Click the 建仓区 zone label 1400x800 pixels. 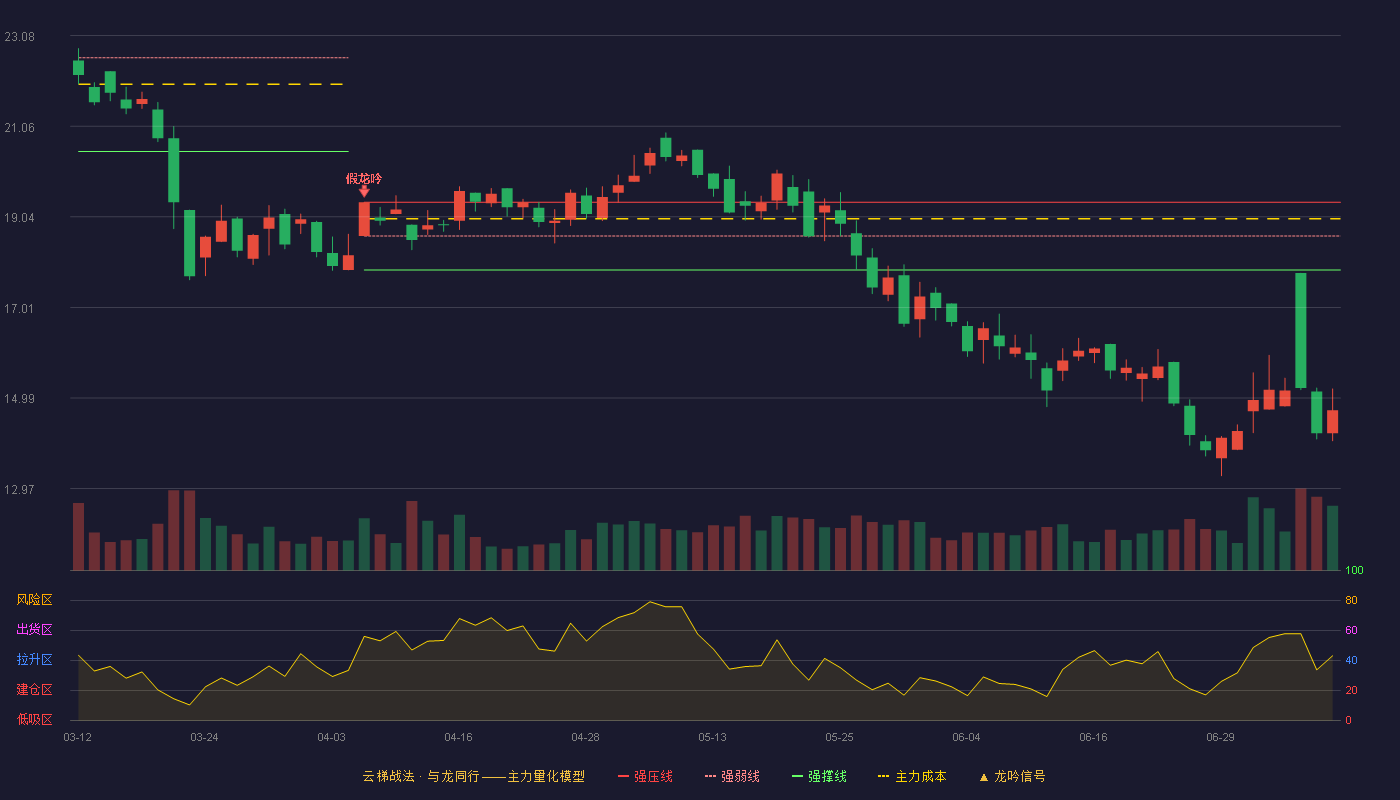tap(34, 690)
